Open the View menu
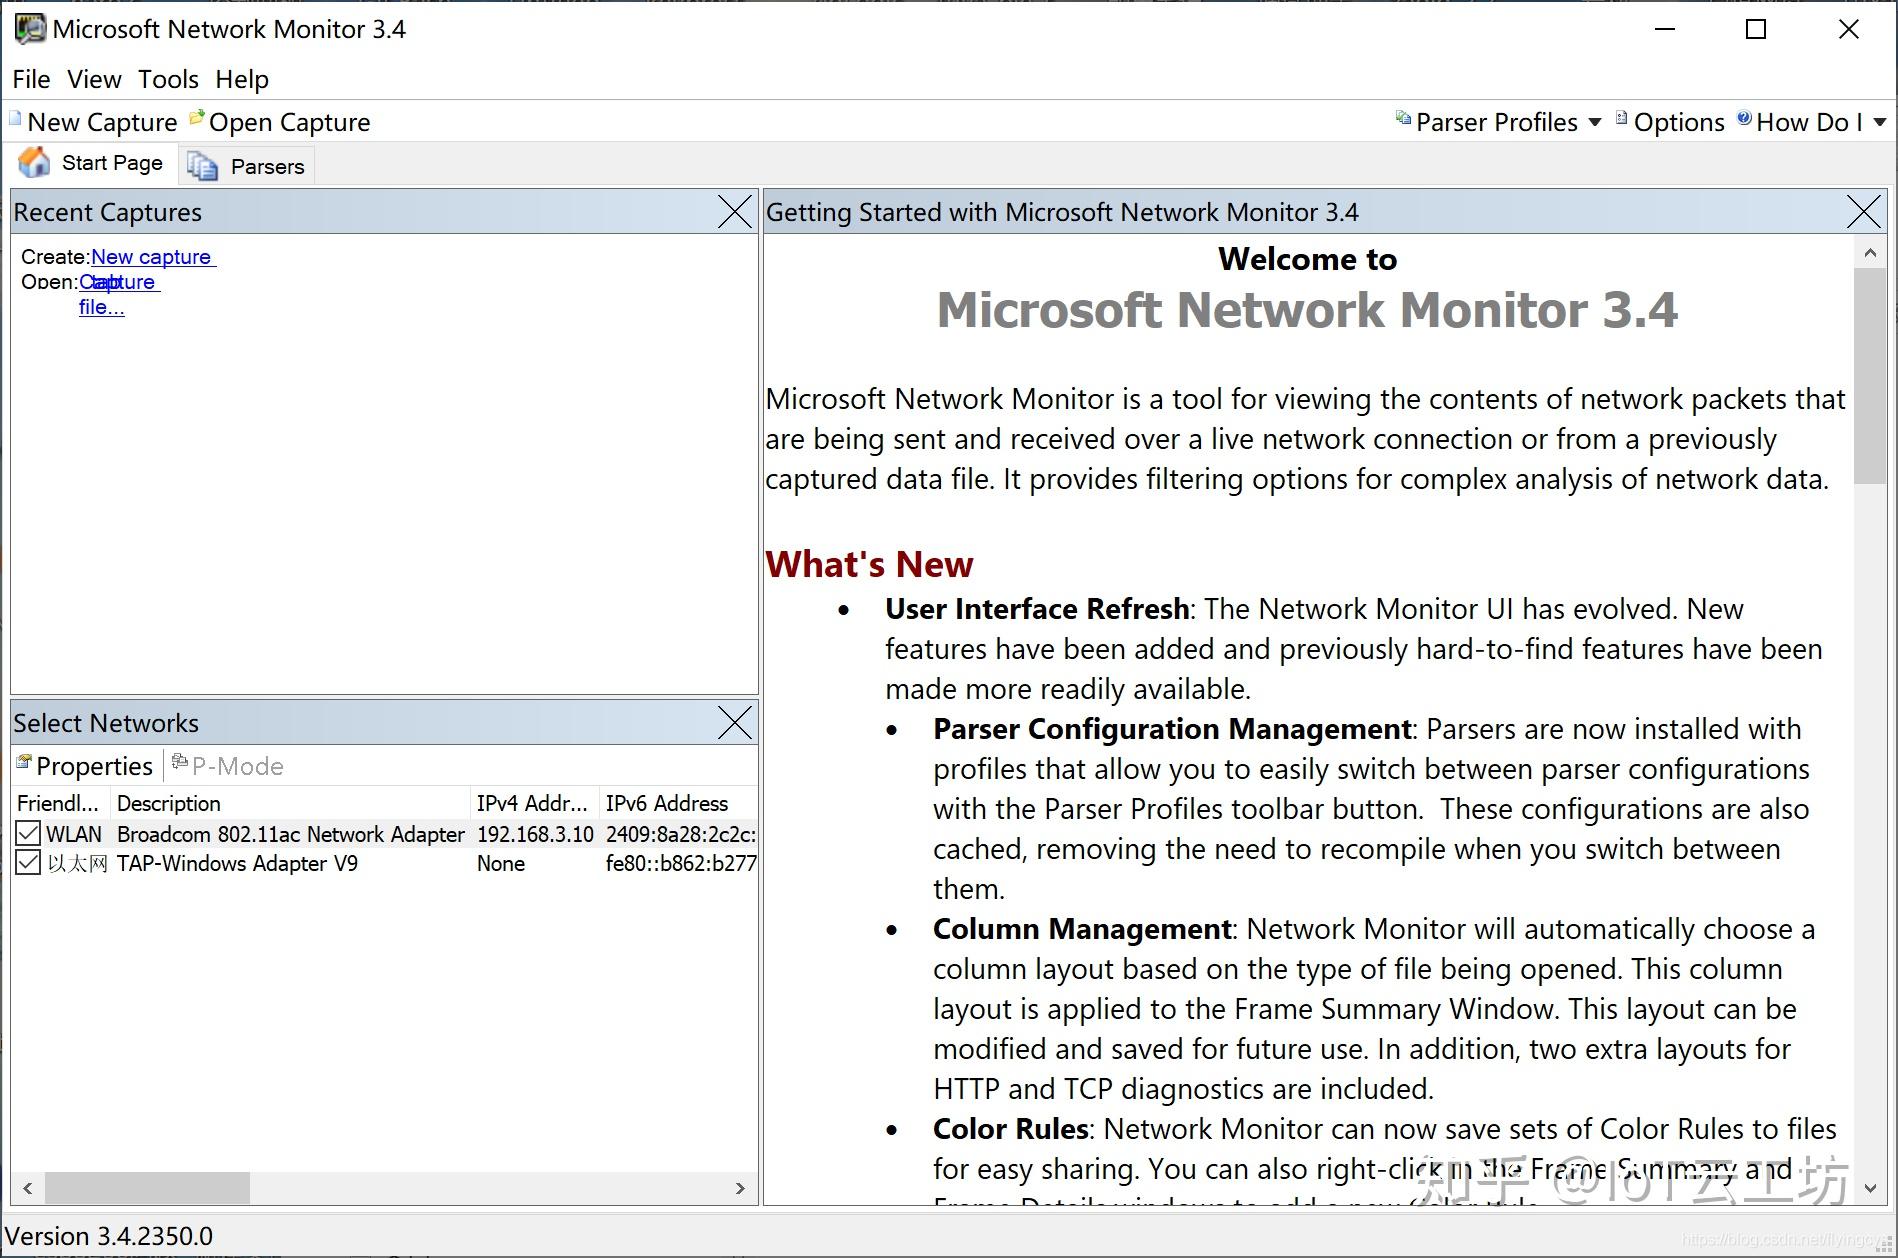 [93, 79]
